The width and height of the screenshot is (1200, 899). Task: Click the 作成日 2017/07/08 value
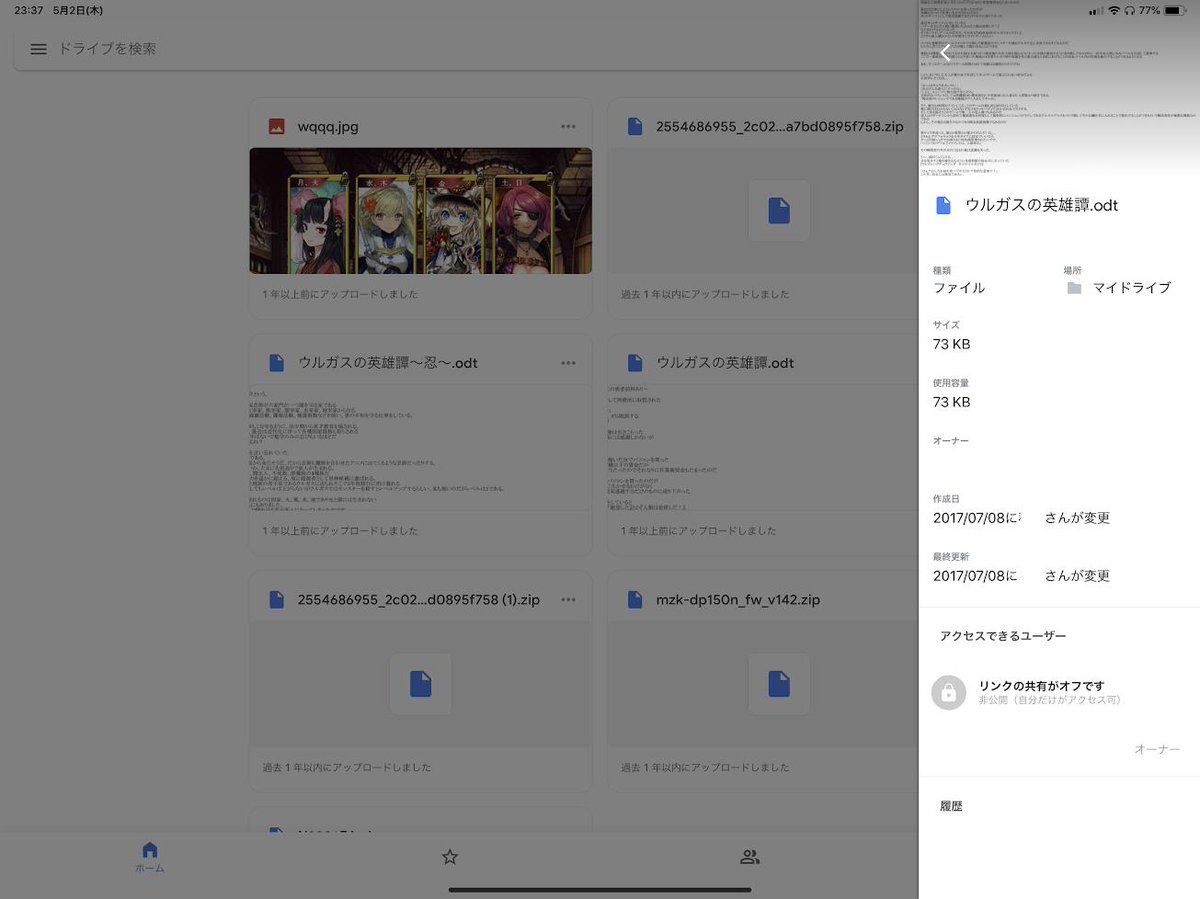click(x=1021, y=518)
